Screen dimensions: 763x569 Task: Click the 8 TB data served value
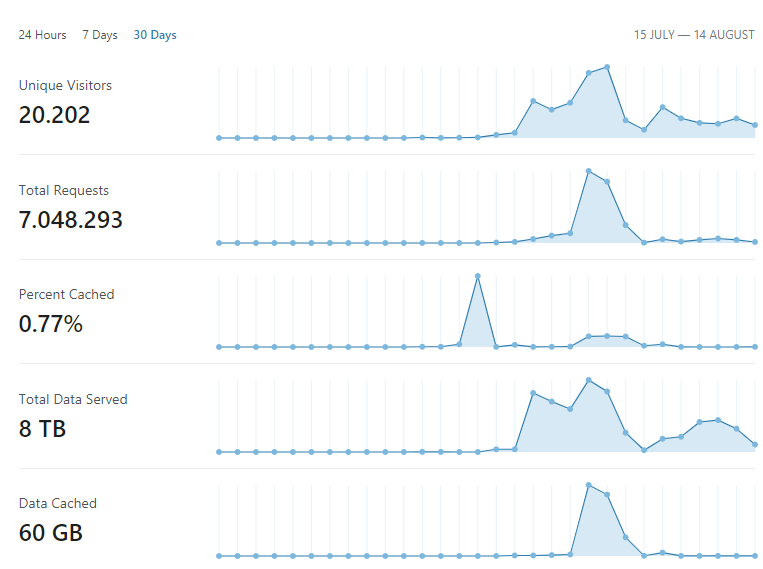coord(42,429)
